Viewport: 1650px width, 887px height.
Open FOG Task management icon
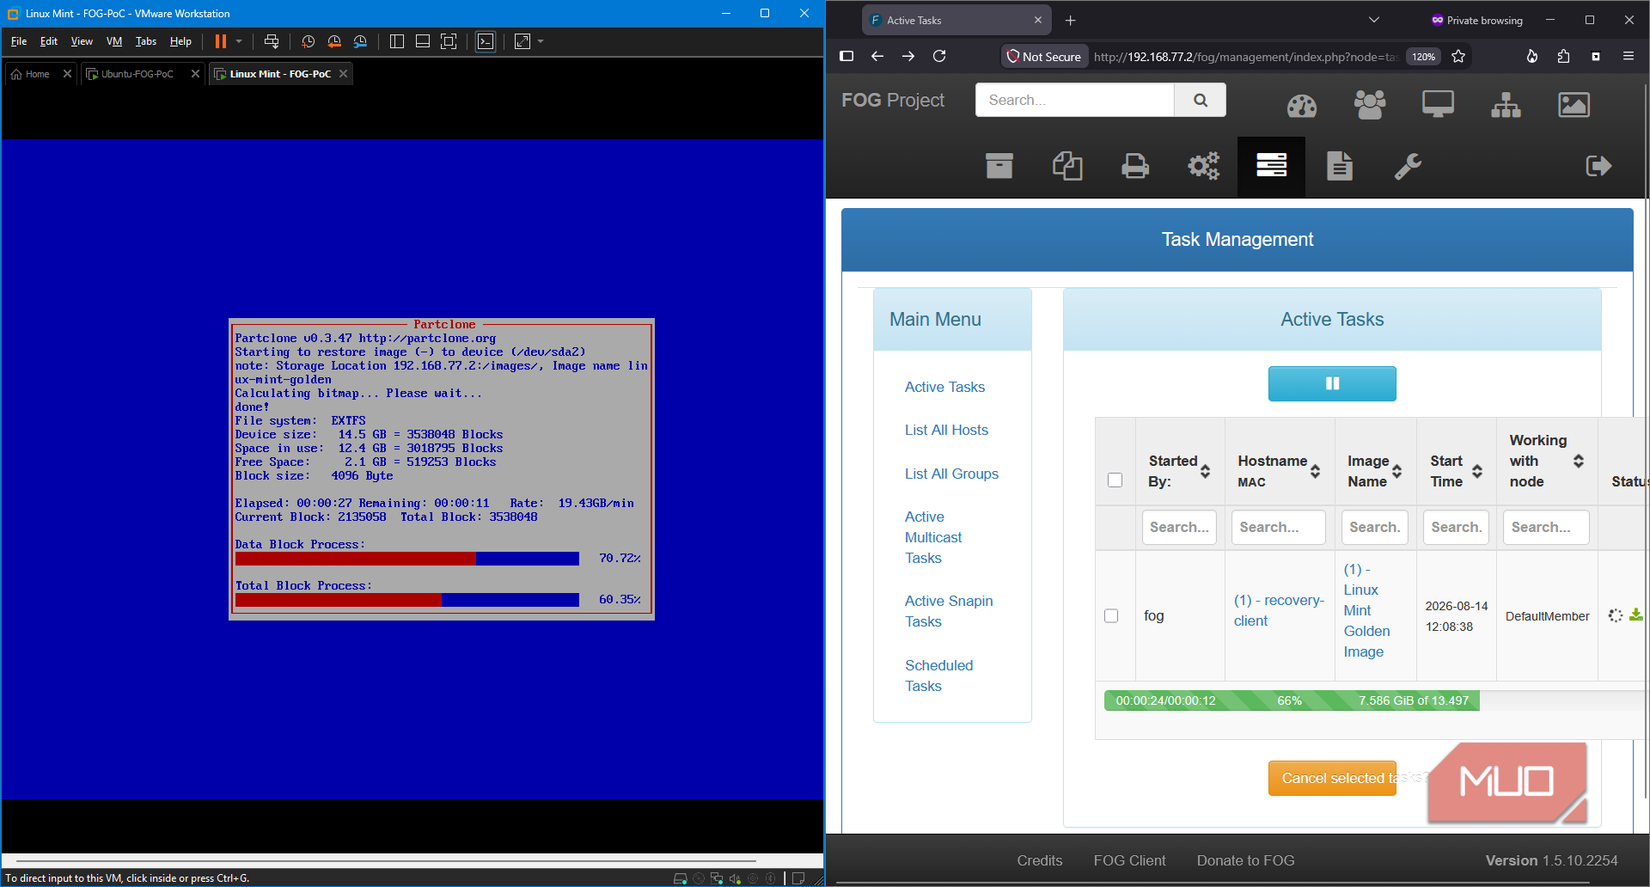coord(1271,166)
